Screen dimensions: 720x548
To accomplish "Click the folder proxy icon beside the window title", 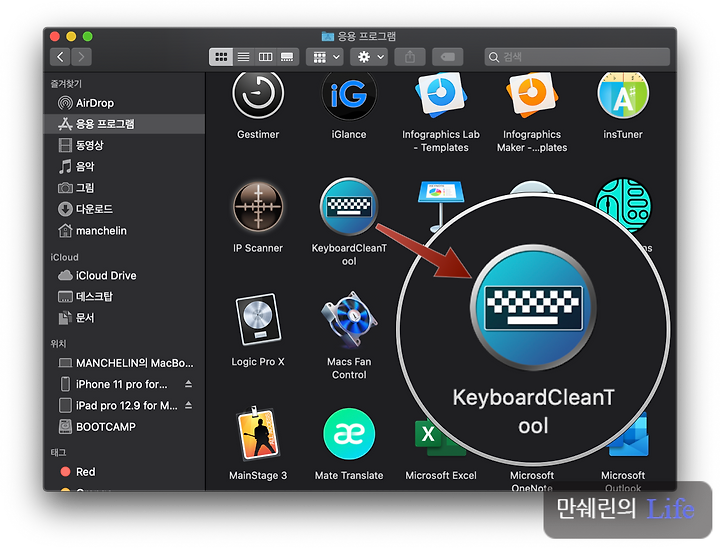I will [x=327, y=36].
